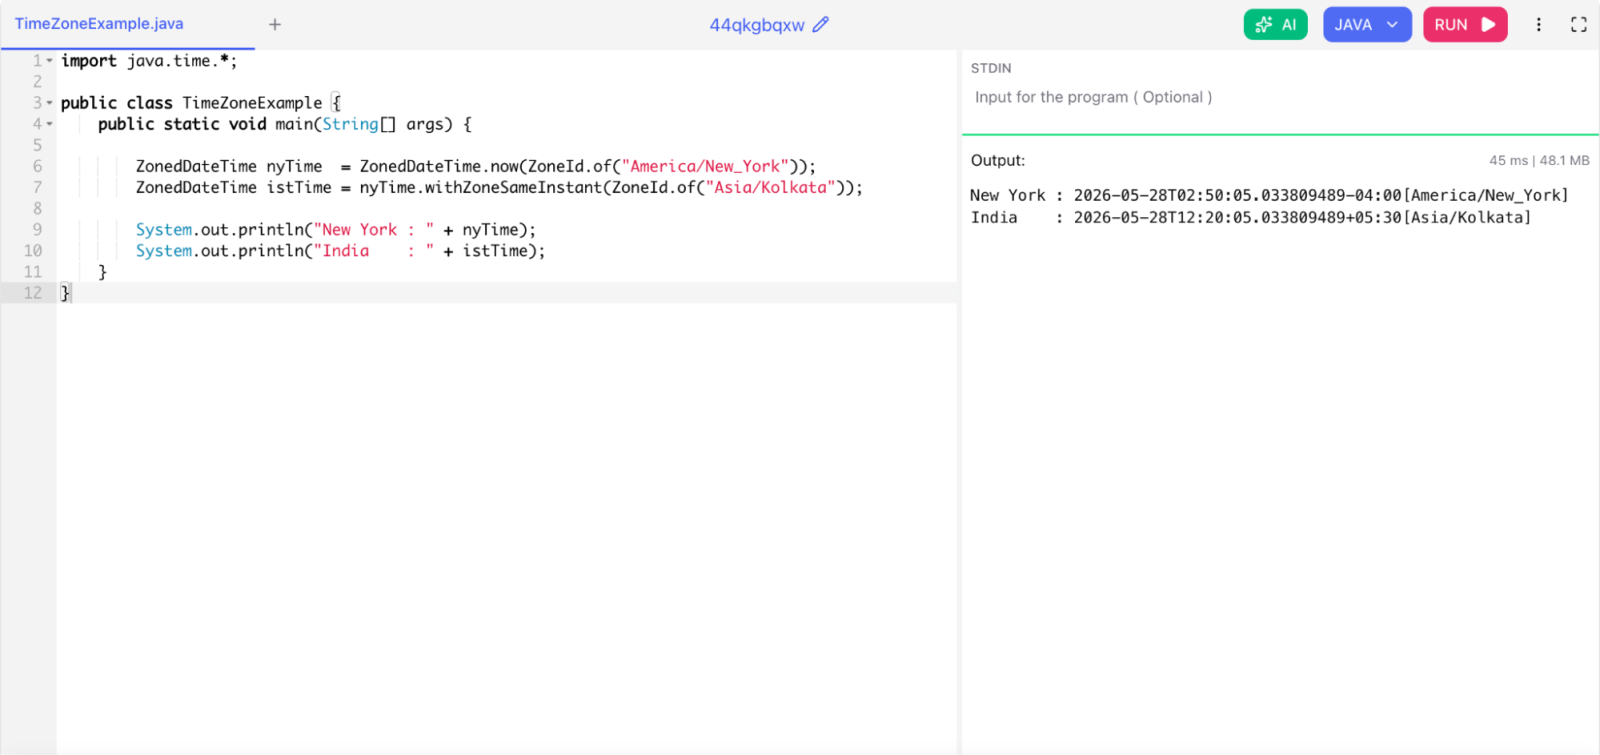The image size is (1600, 755).
Task: Click the India output line
Action: pos(1250,217)
